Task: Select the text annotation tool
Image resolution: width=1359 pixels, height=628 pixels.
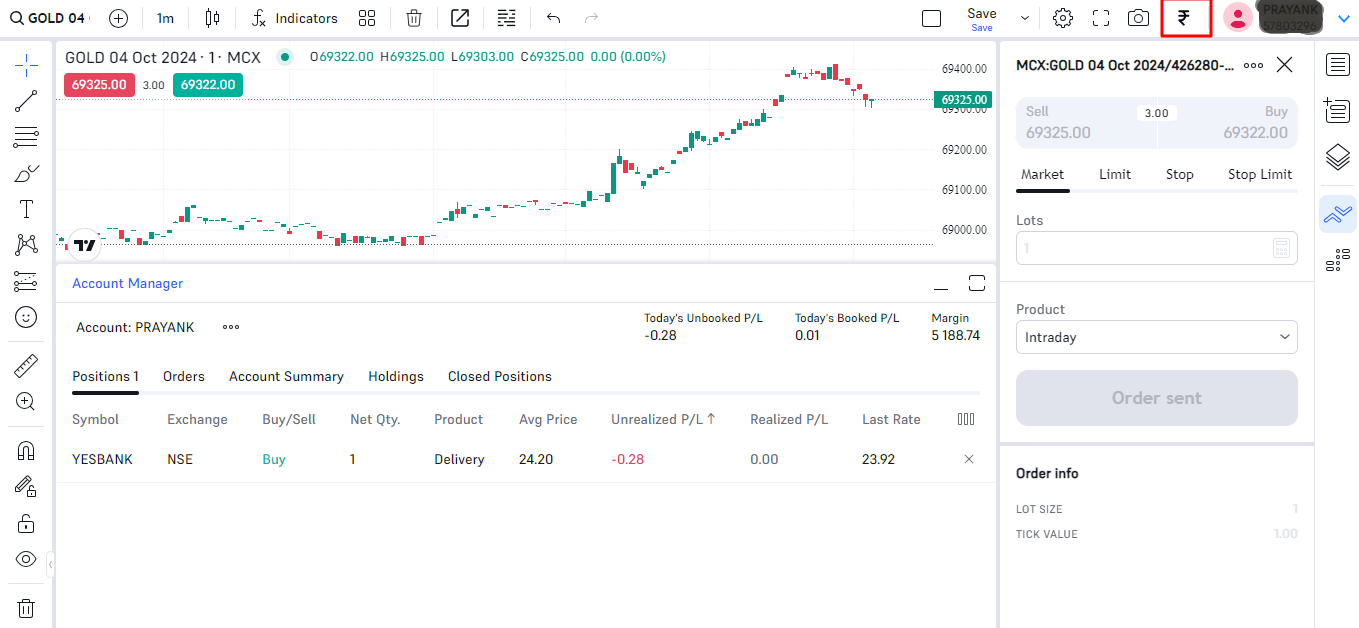Action: 26,209
